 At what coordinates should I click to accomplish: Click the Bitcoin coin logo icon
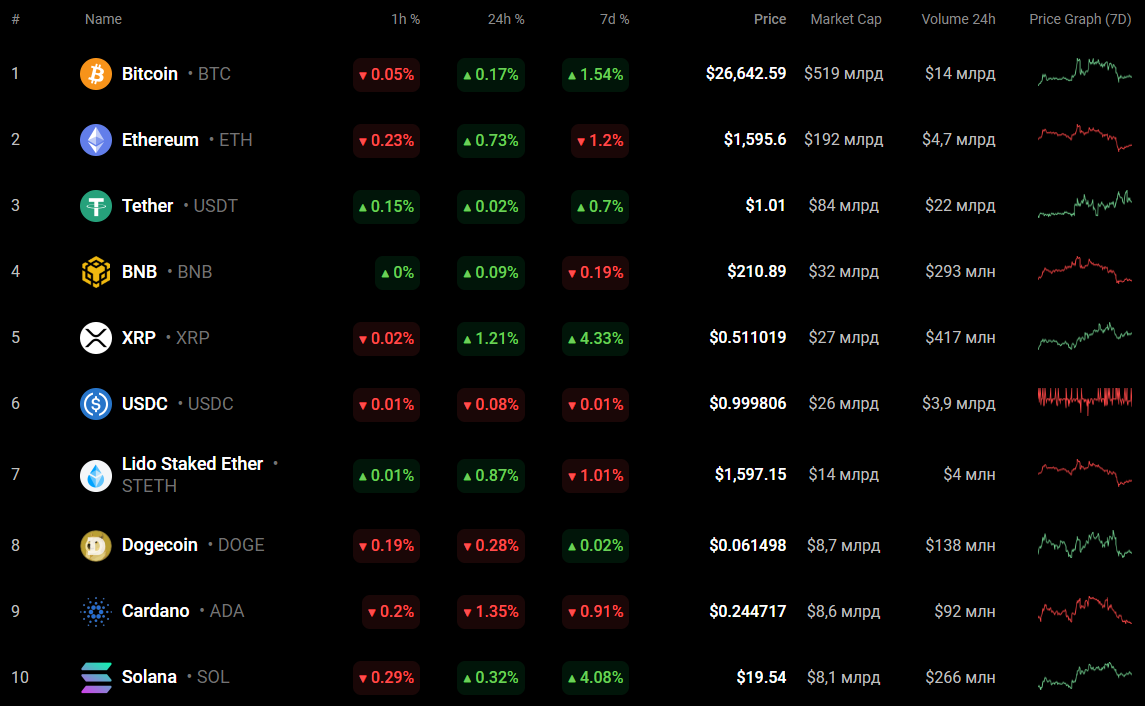click(96, 74)
